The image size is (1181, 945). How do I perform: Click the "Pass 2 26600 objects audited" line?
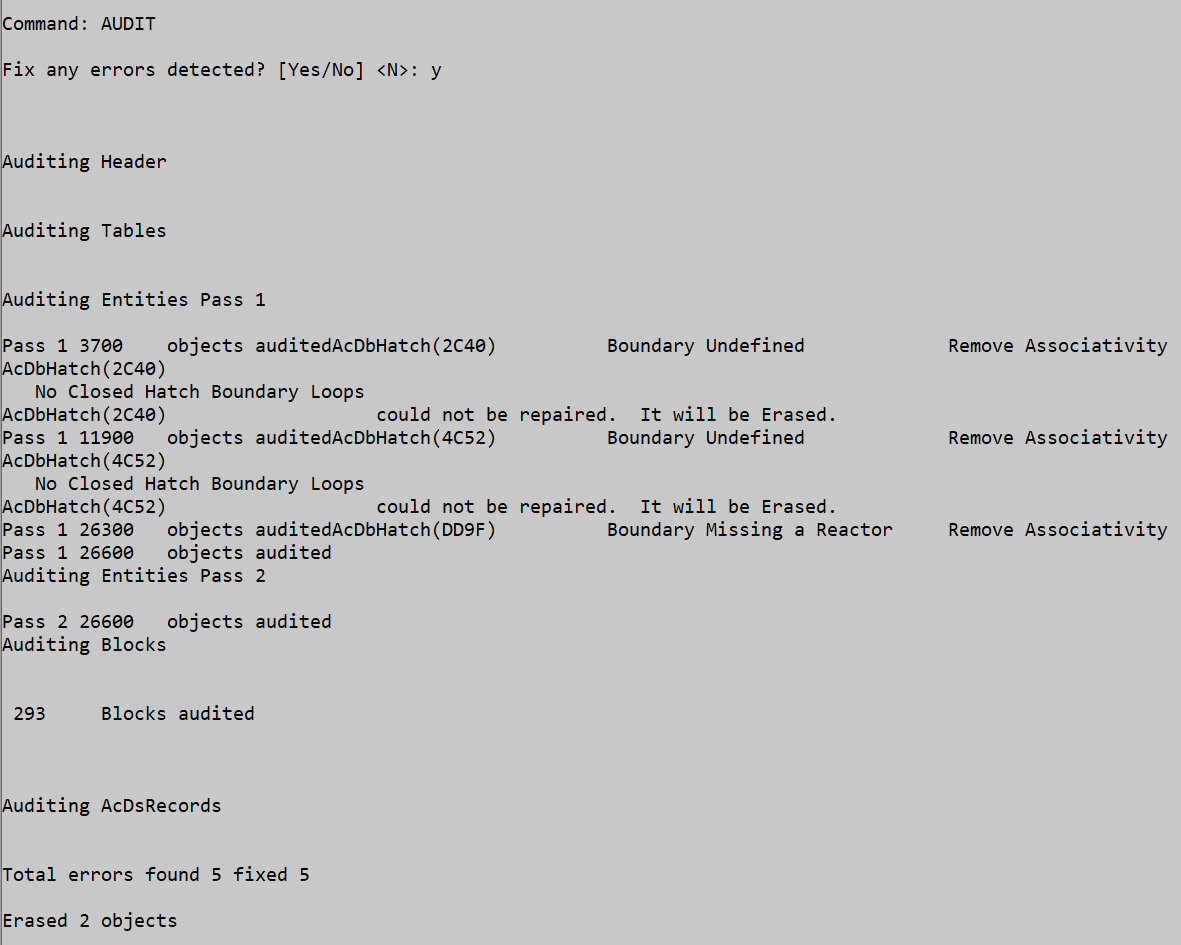coord(166,622)
